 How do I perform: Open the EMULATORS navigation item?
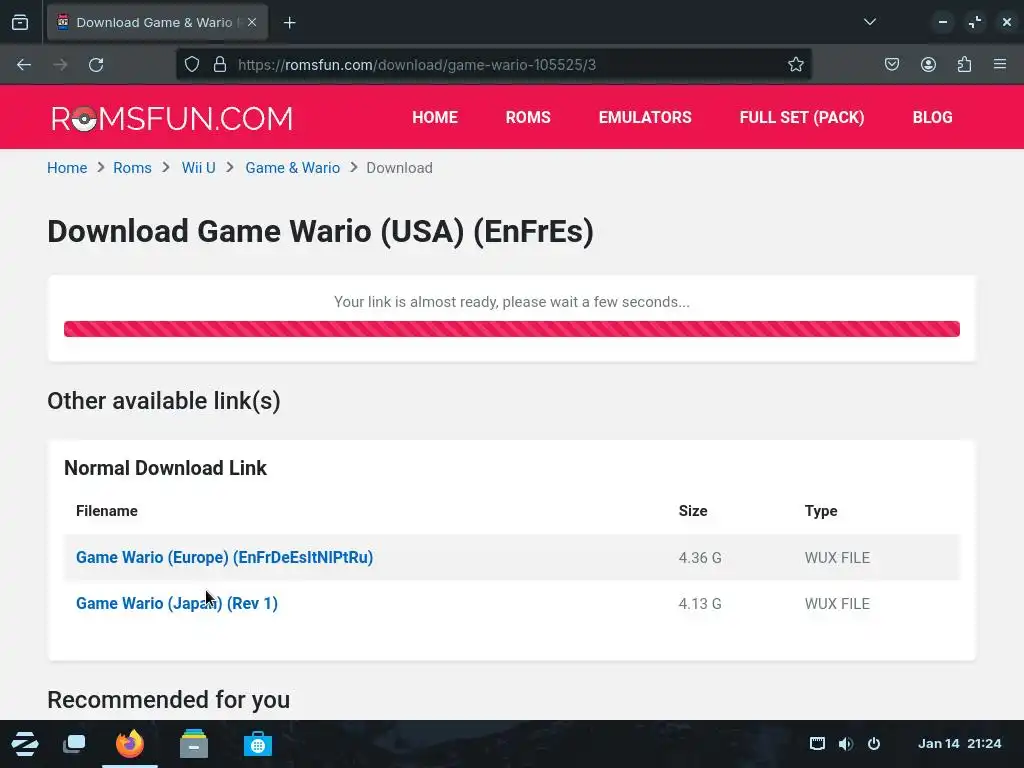645,118
